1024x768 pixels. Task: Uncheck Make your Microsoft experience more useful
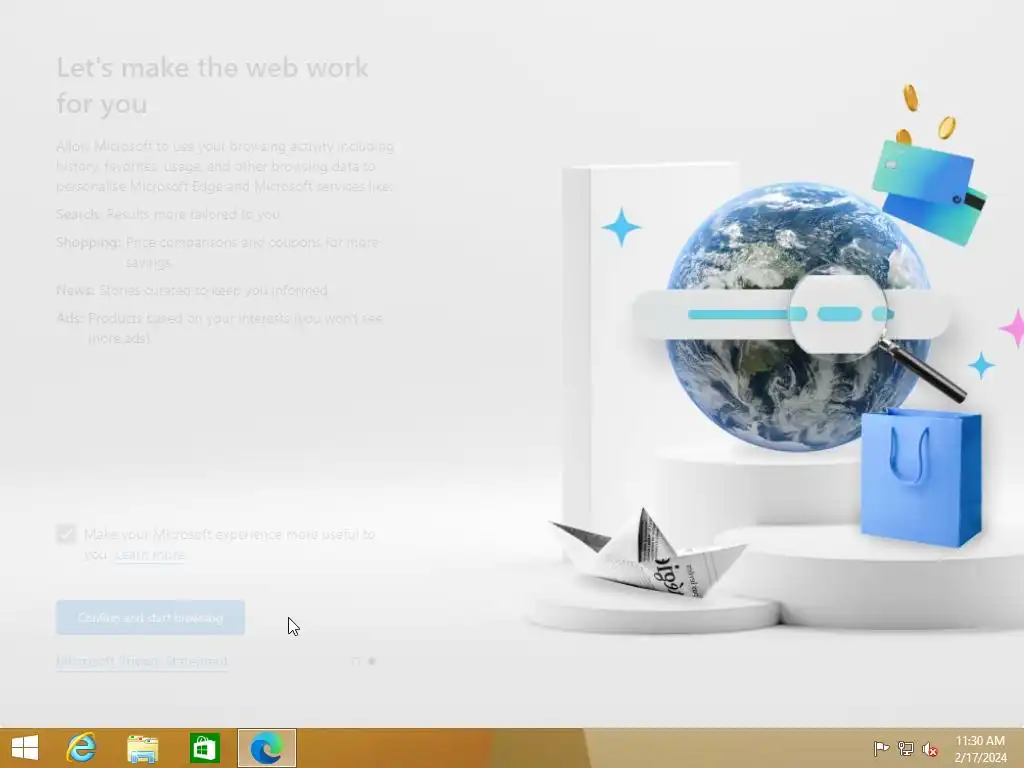[66, 534]
